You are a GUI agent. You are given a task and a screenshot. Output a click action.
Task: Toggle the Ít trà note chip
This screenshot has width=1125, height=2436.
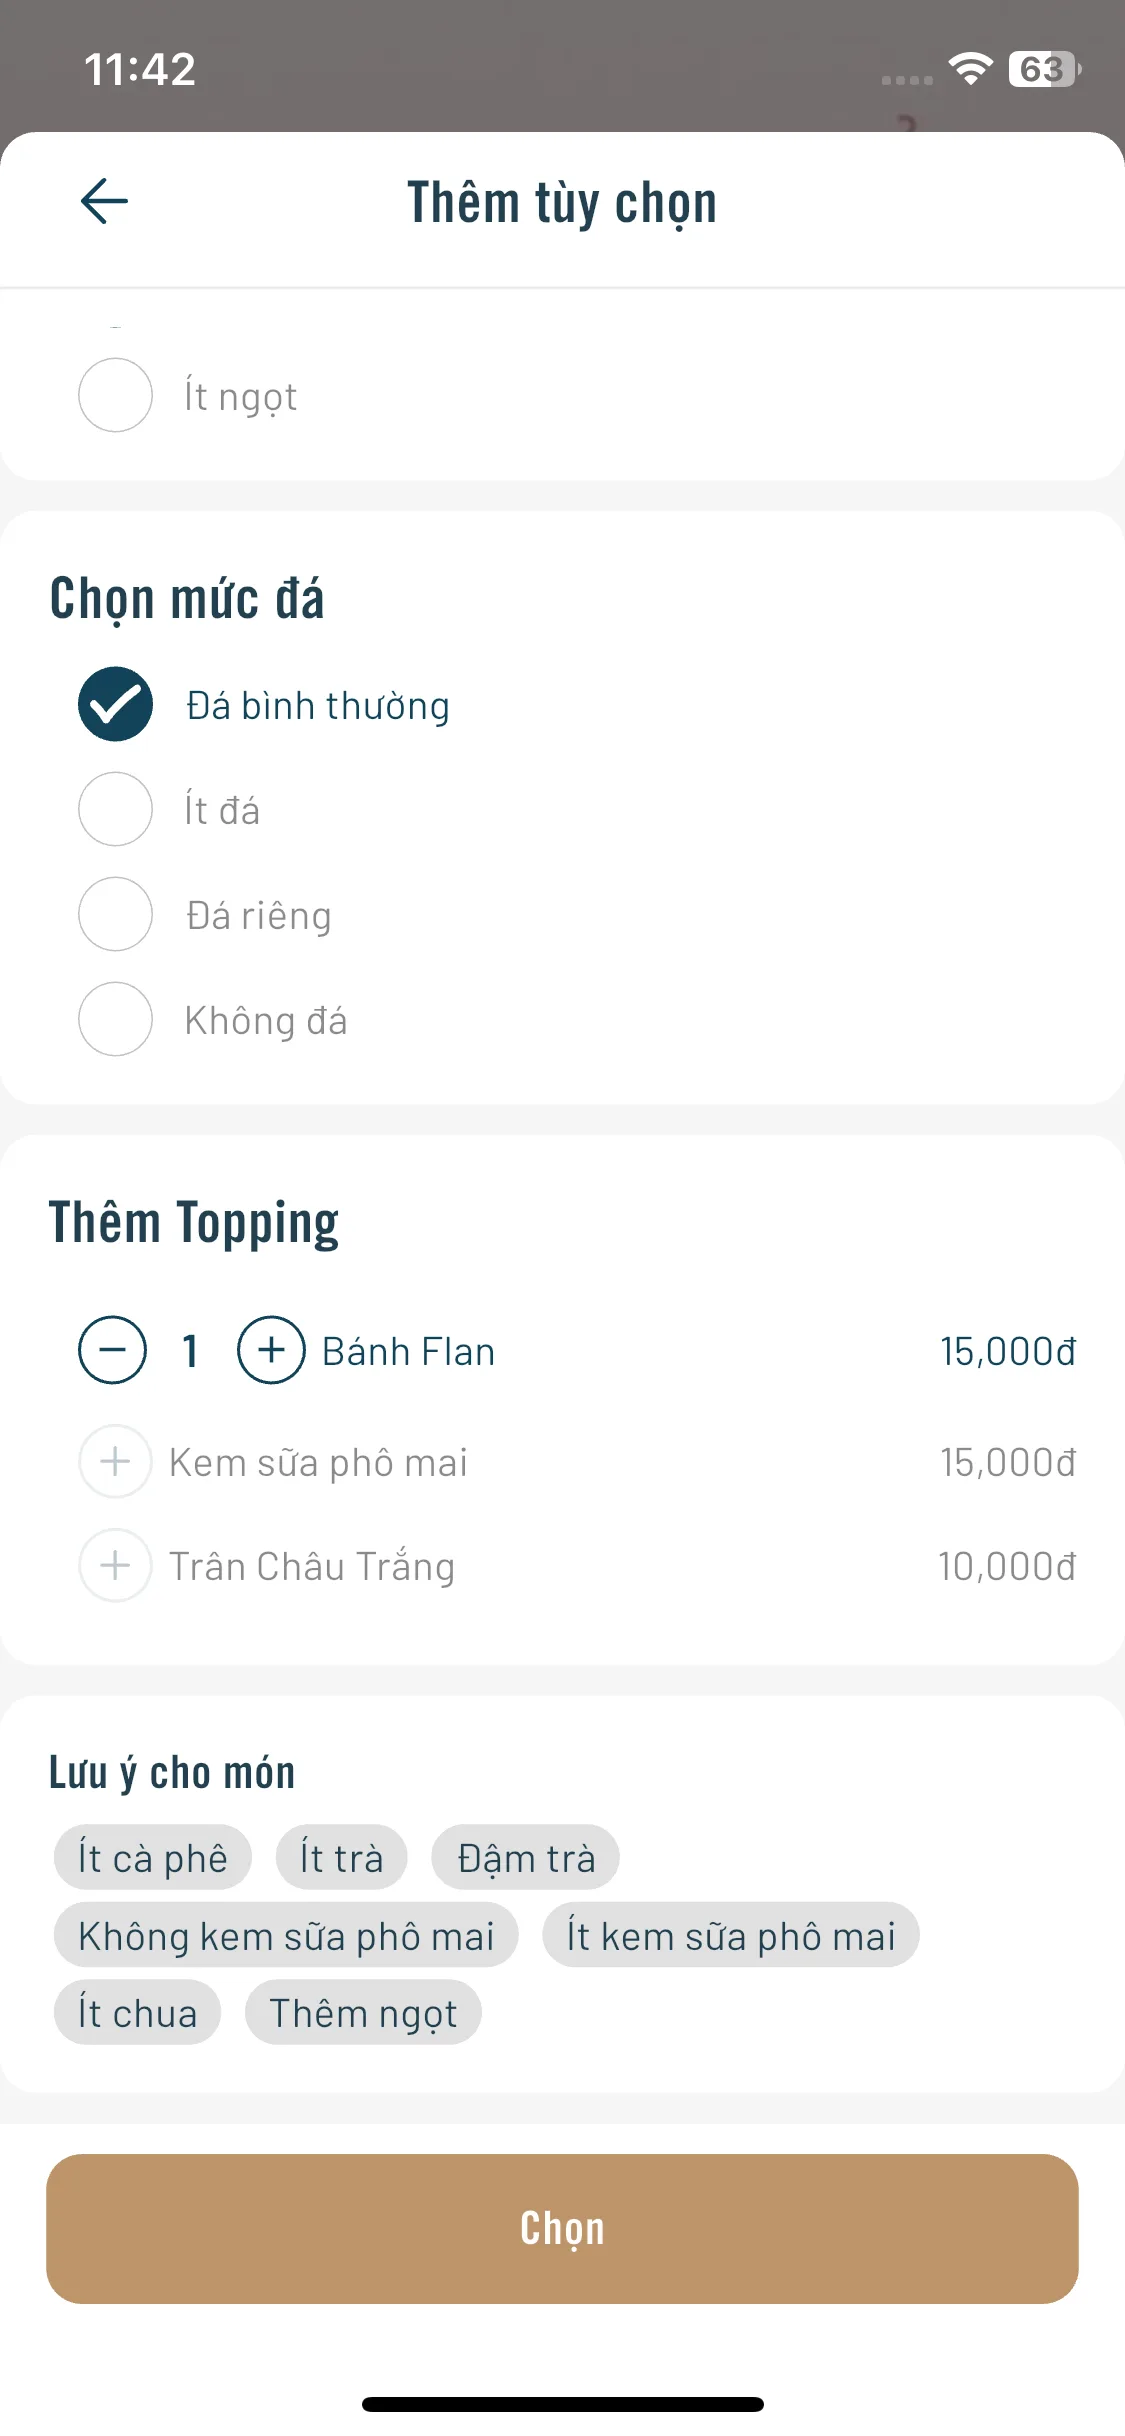[341, 1858]
